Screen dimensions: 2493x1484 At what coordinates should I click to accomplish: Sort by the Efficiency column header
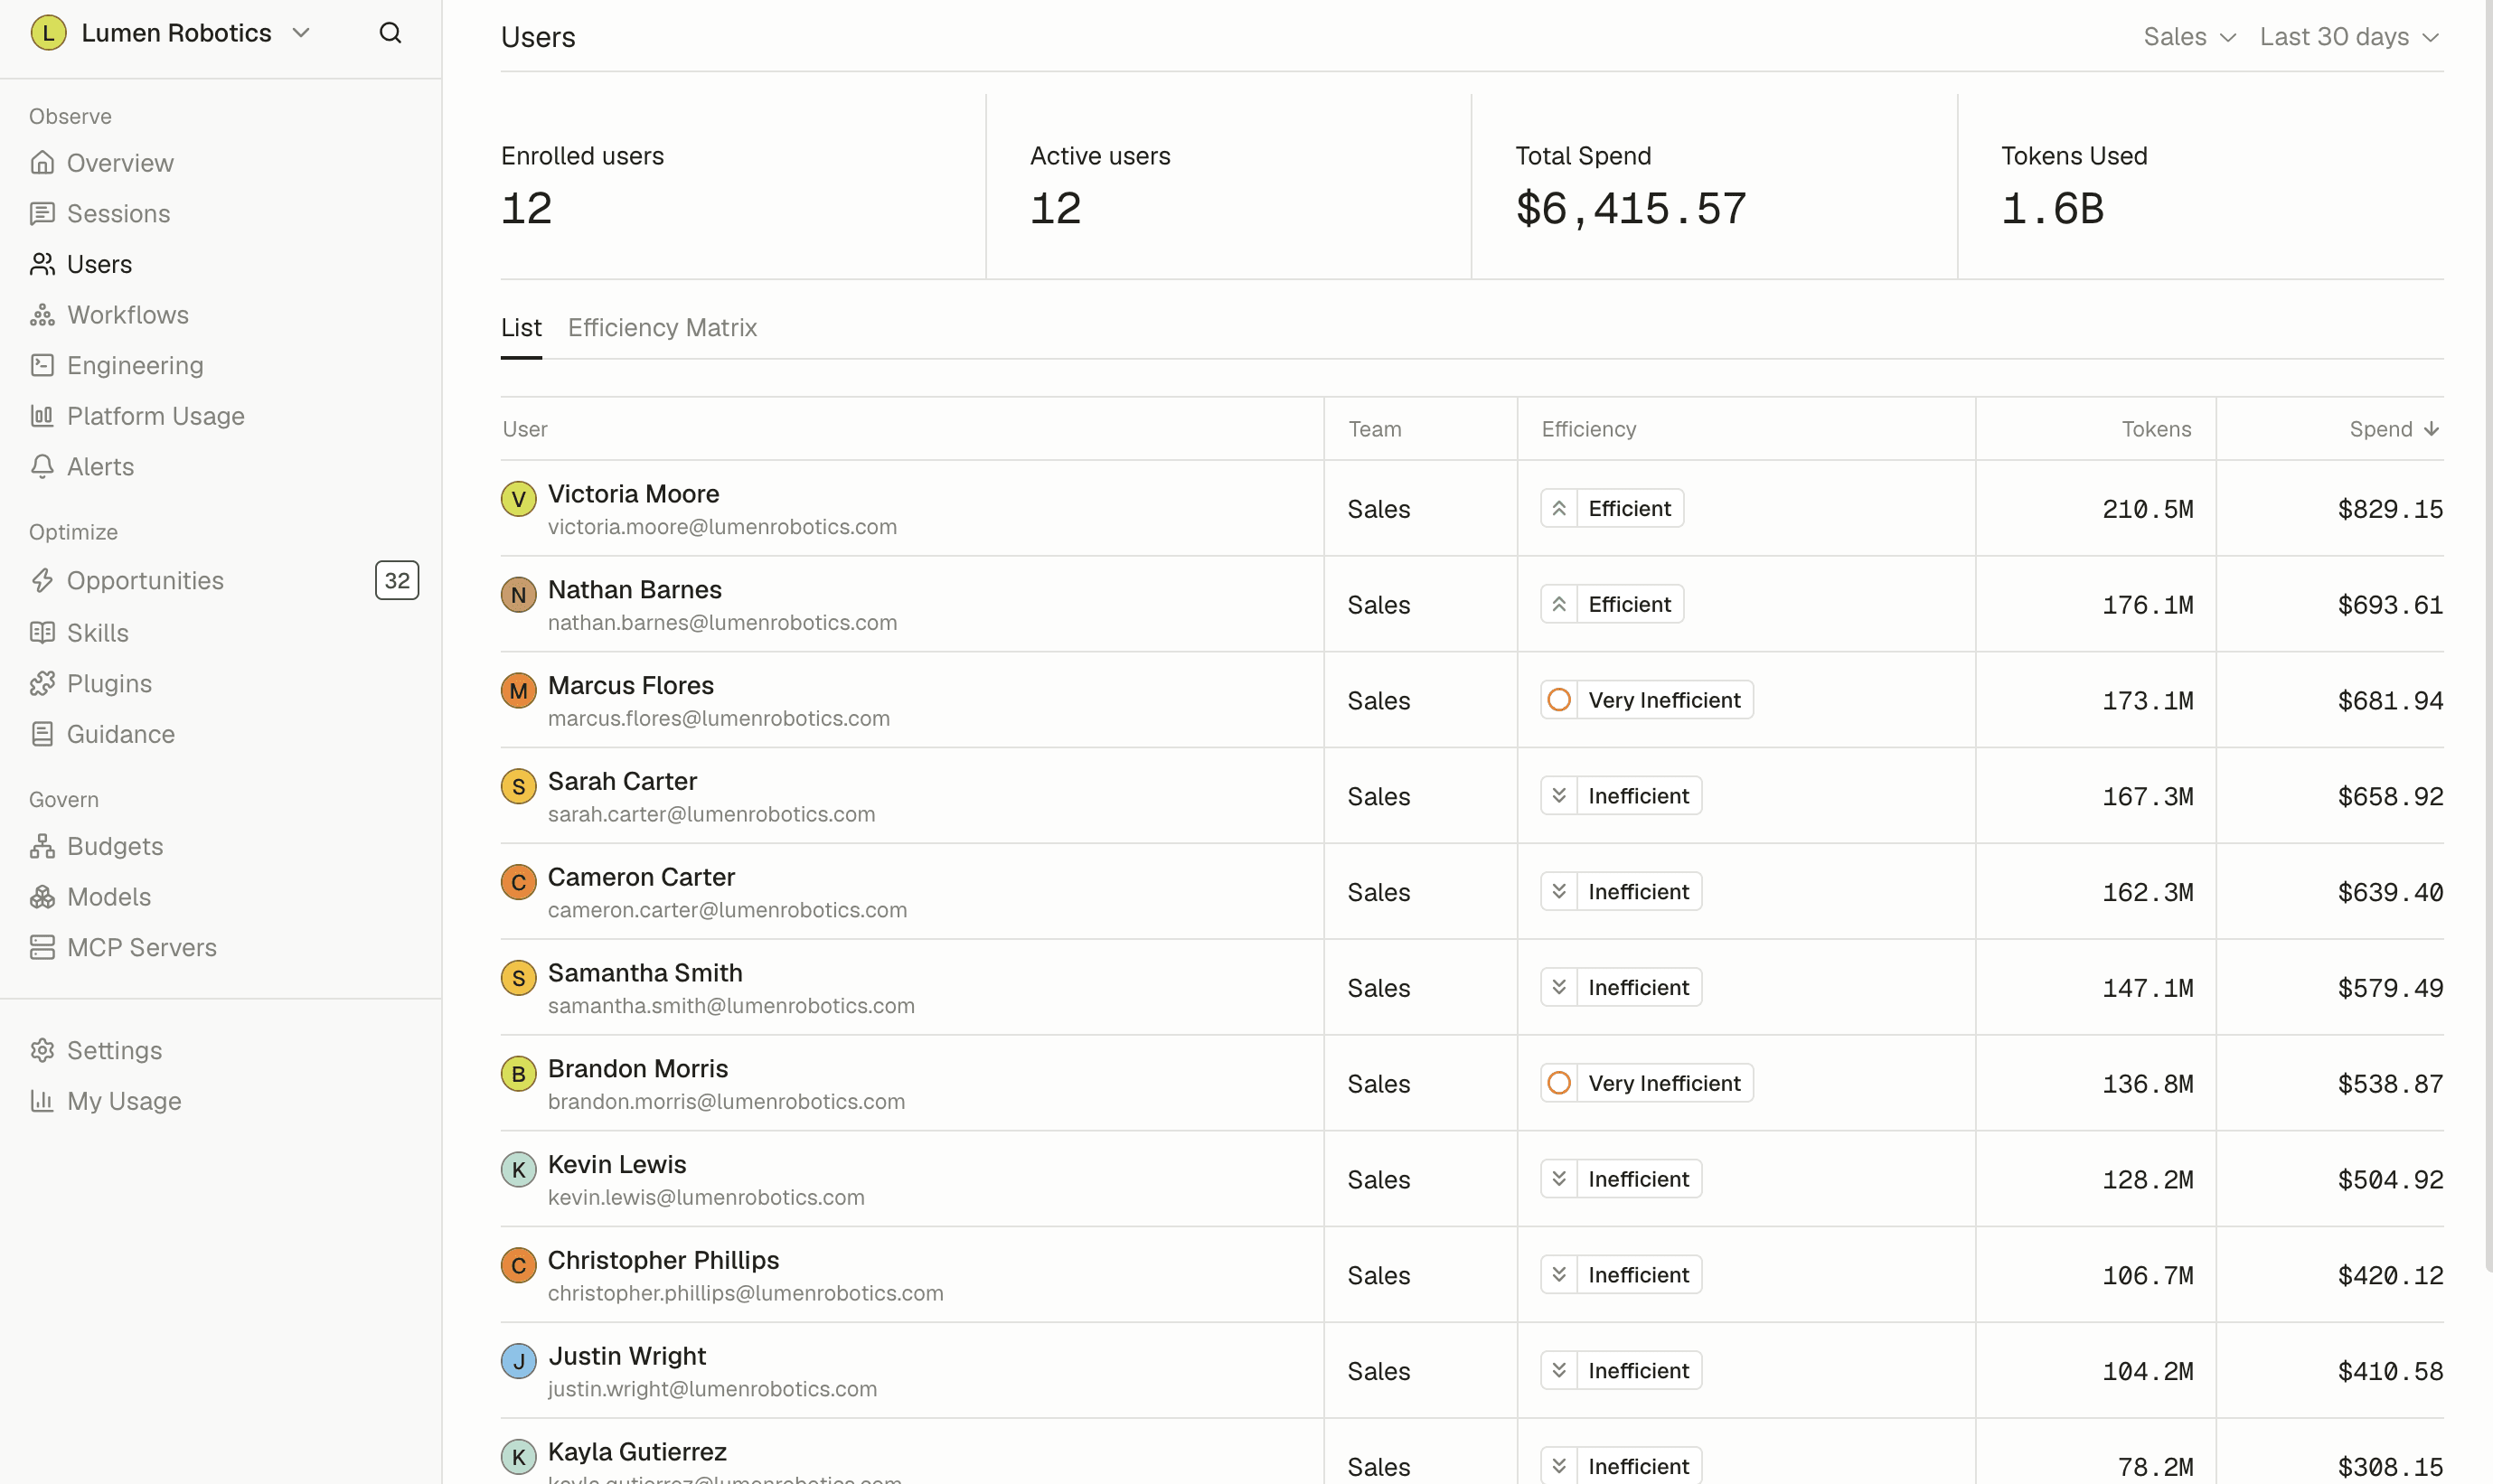(x=1588, y=429)
